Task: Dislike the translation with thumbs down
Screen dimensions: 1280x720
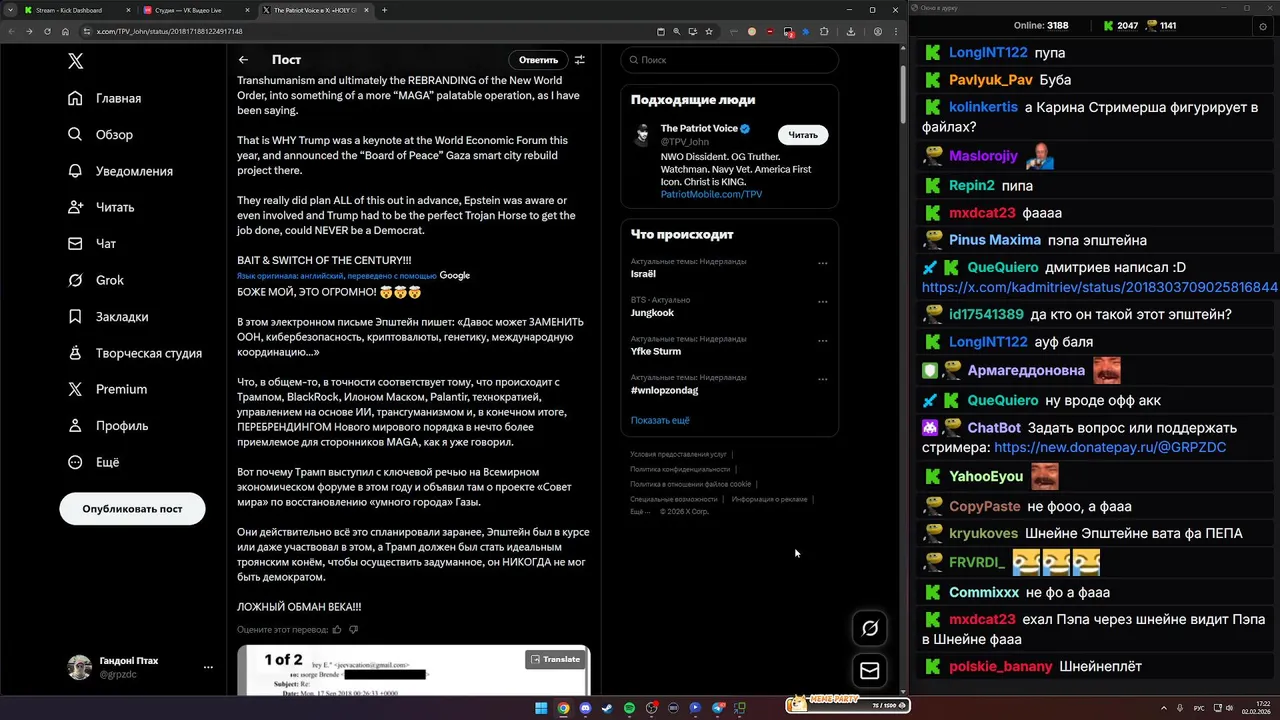Action: [353, 630]
